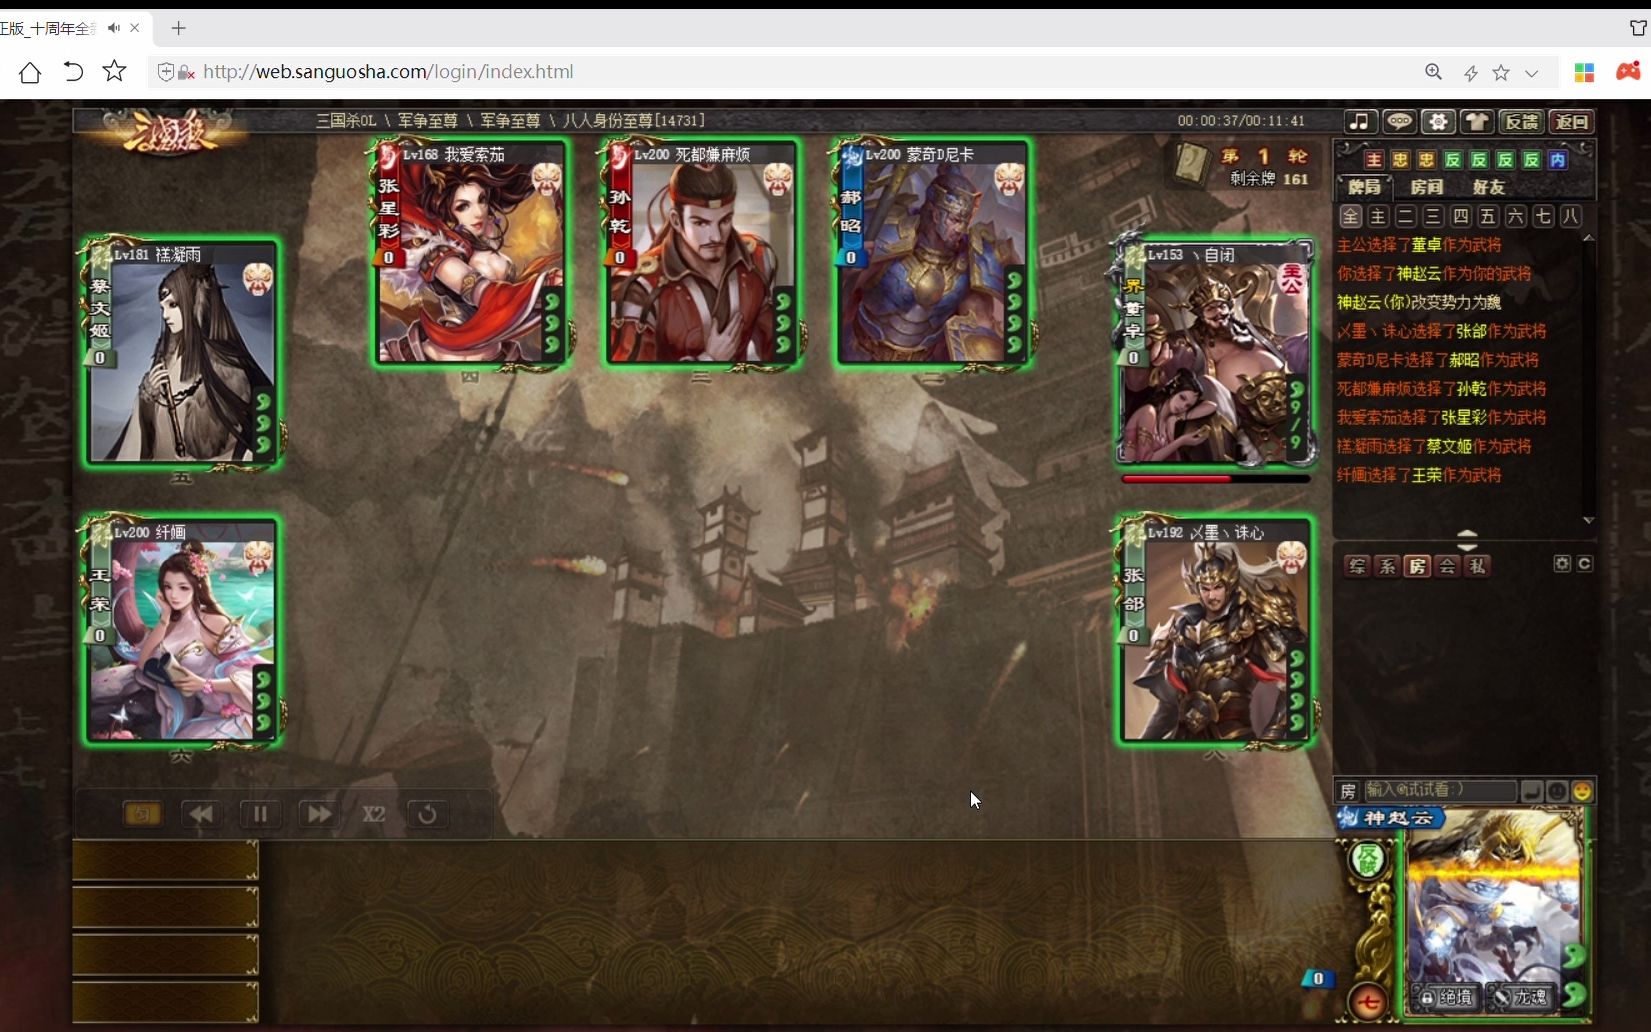The image size is (1651, 1032).
Task: Open the speech bubble chat icon
Action: pyautogui.click(x=1399, y=122)
